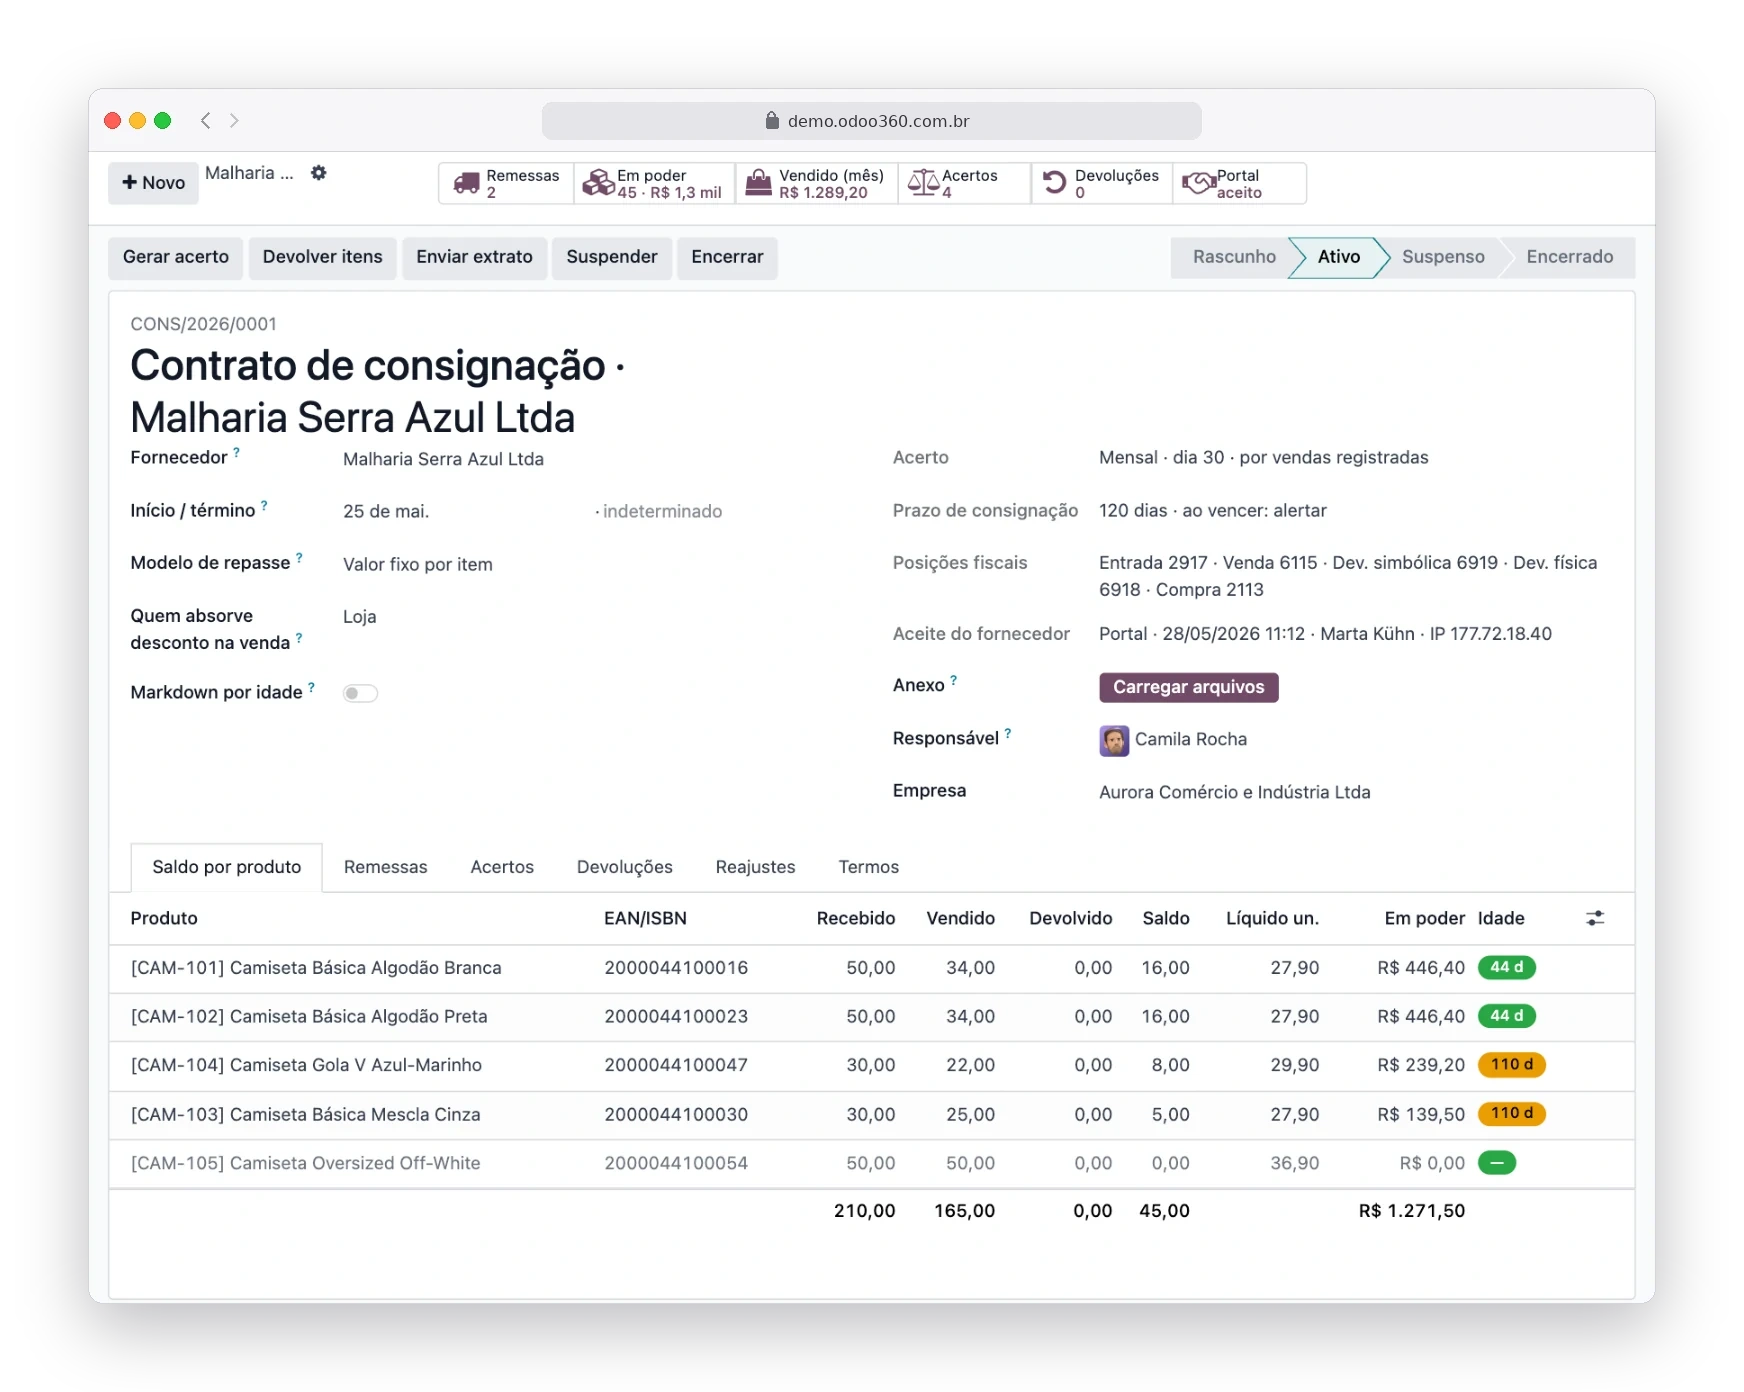Viewport: 1744px width, 1392px height.
Task: Open column options icon in table header
Action: tap(1595, 918)
